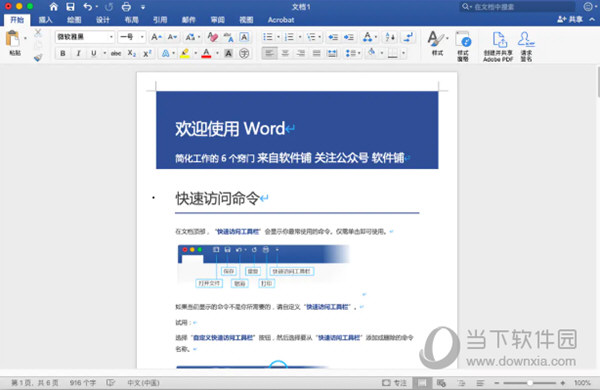Image resolution: width=600 pixels, height=390 pixels.
Task: Open the Paste clipboard icon
Action: 13,39
